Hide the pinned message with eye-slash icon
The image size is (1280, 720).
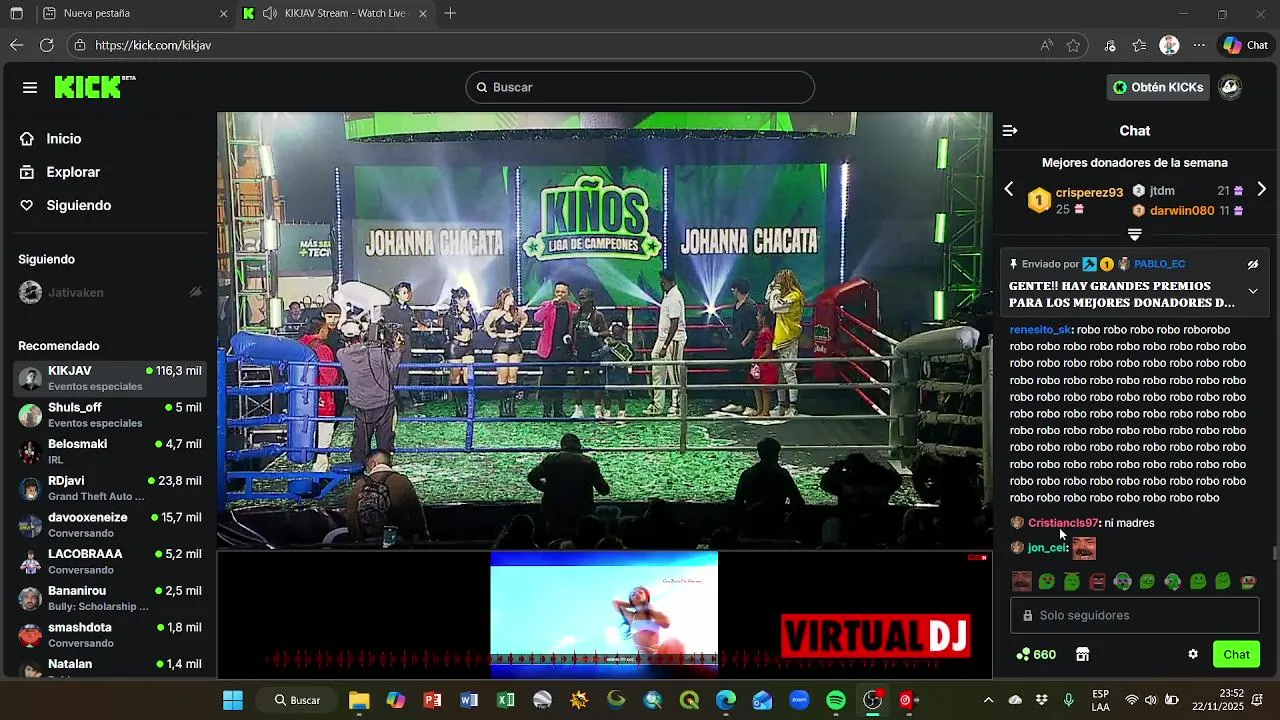(x=1253, y=264)
